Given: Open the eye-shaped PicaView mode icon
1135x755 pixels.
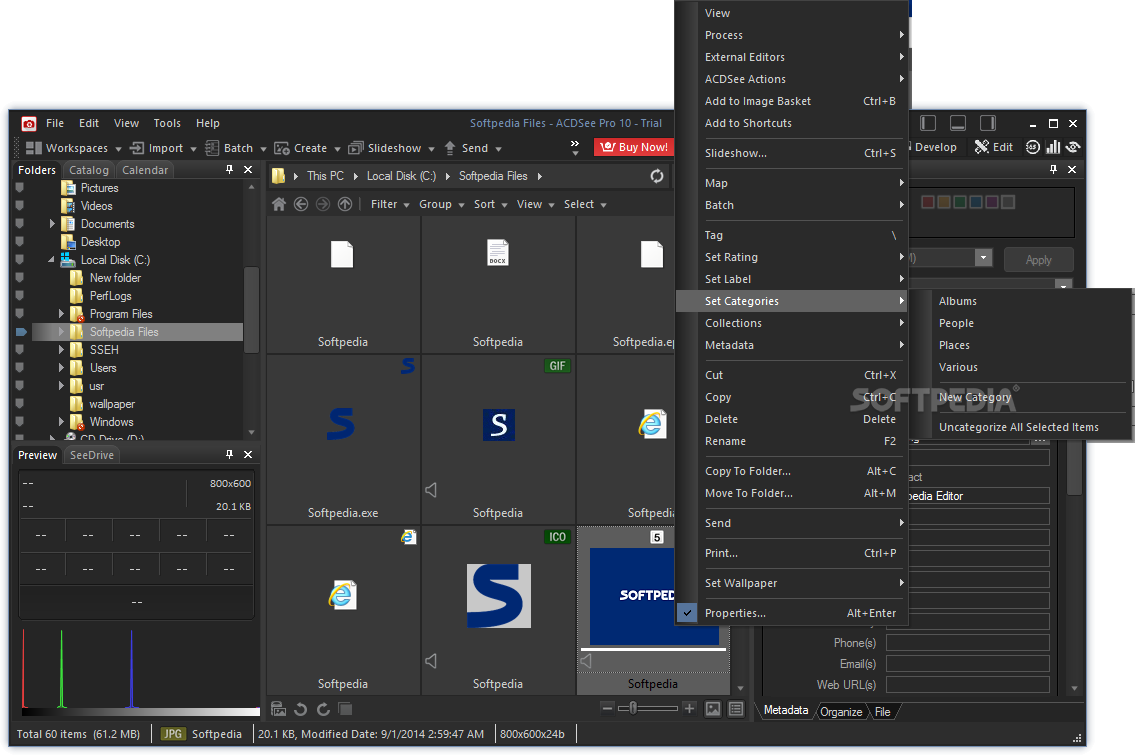Looking at the screenshot, I should tap(1073, 147).
